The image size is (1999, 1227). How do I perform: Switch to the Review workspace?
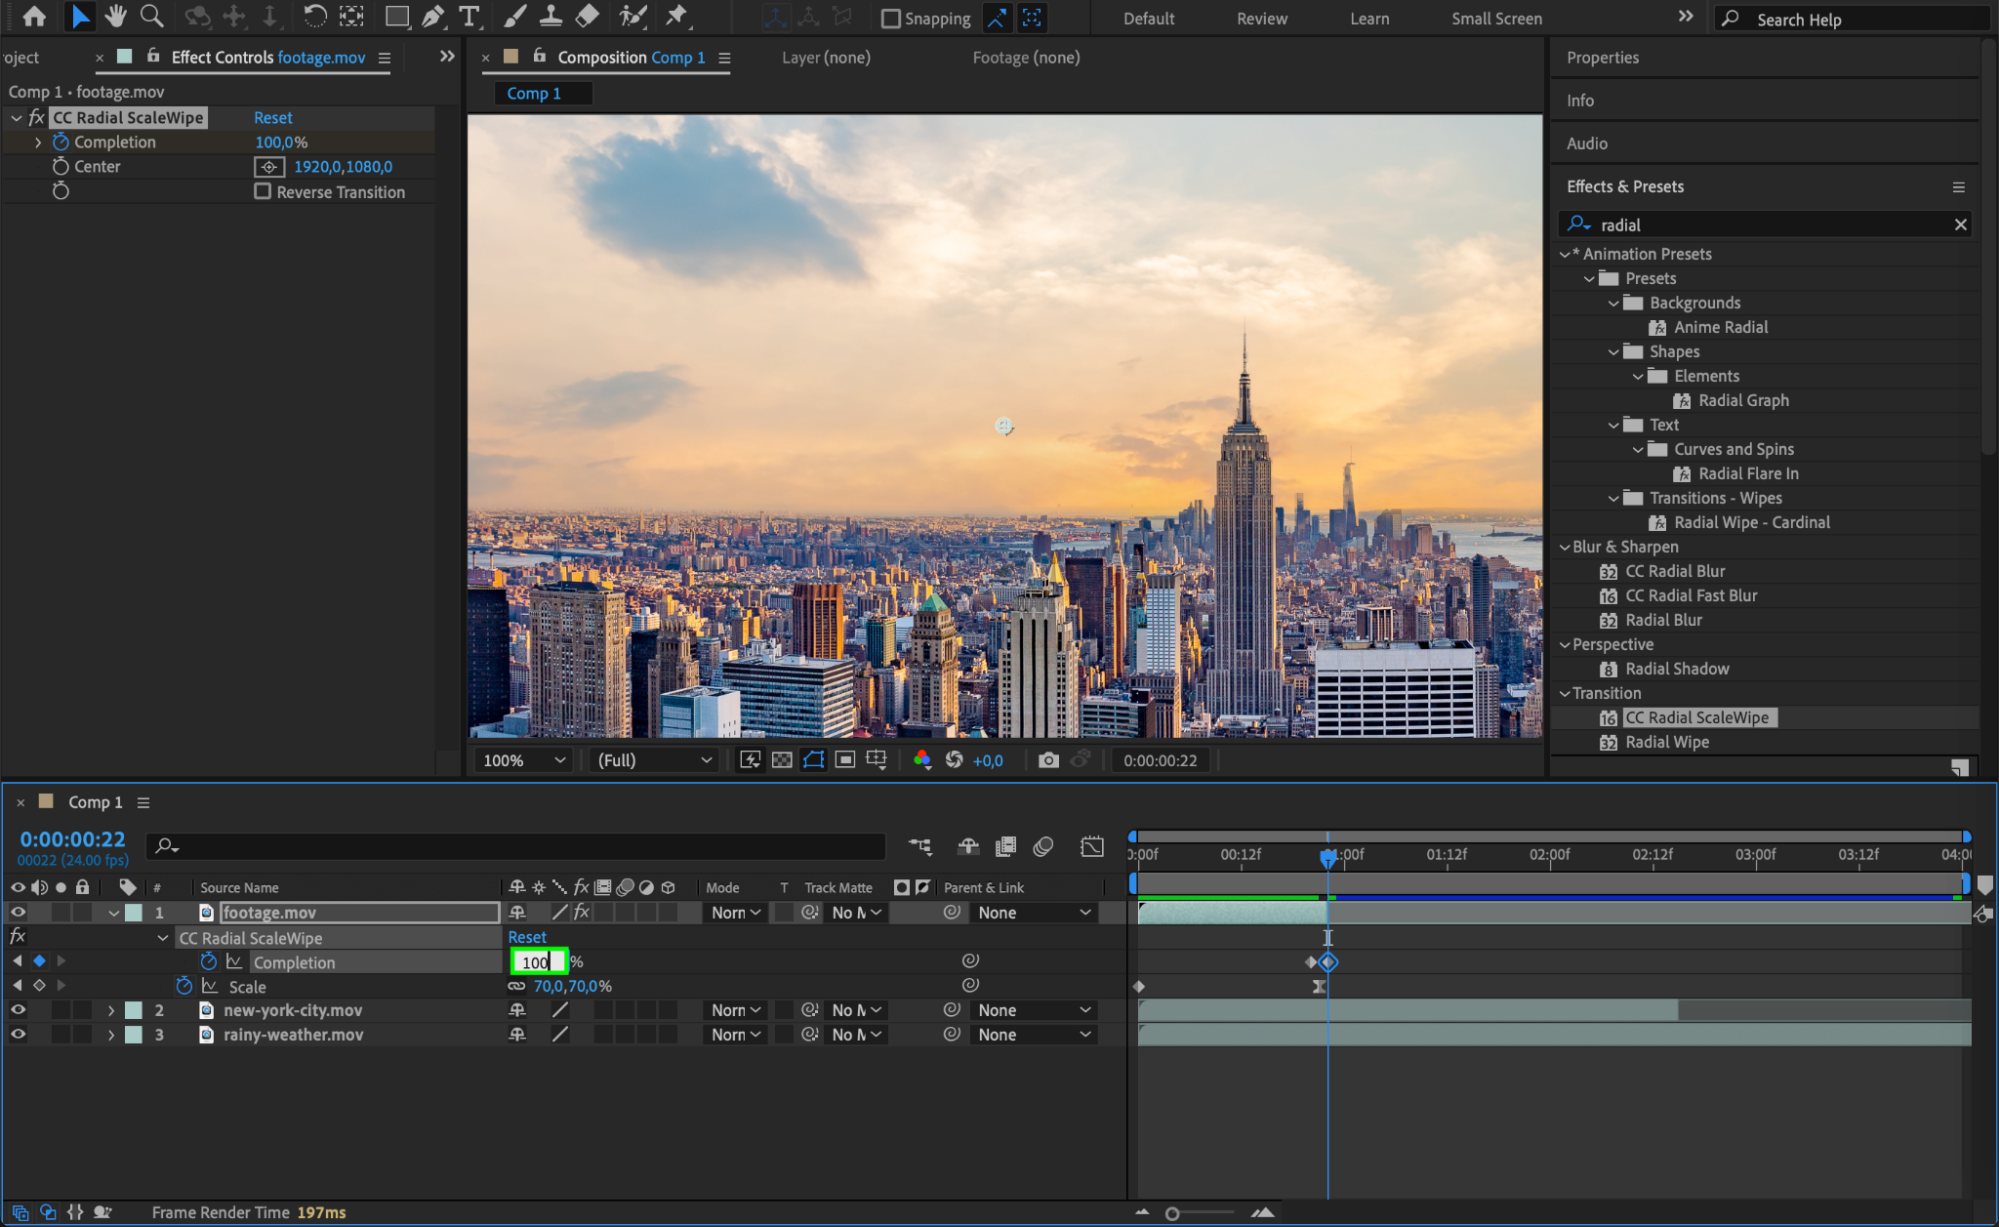pyautogui.click(x=1261, y=18)
